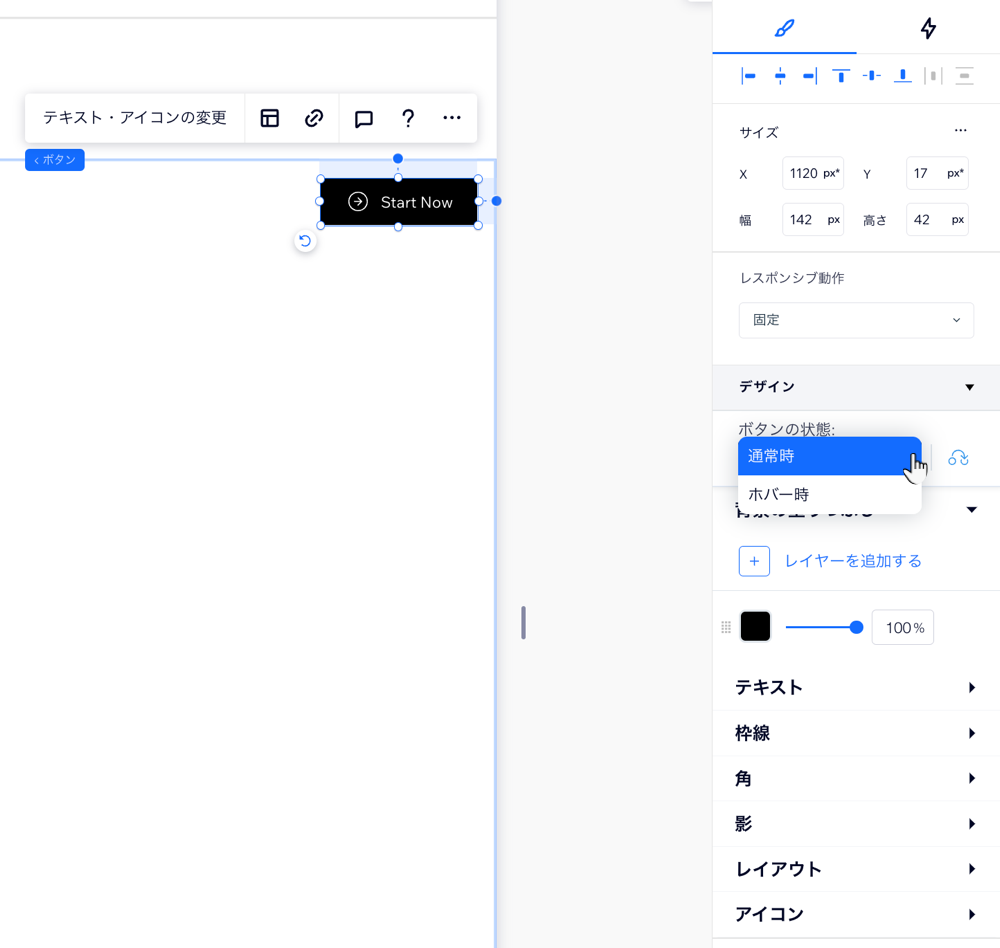Open the Design brush tab
Viewport: 1000px width, 948px height.
coord(784,28)
